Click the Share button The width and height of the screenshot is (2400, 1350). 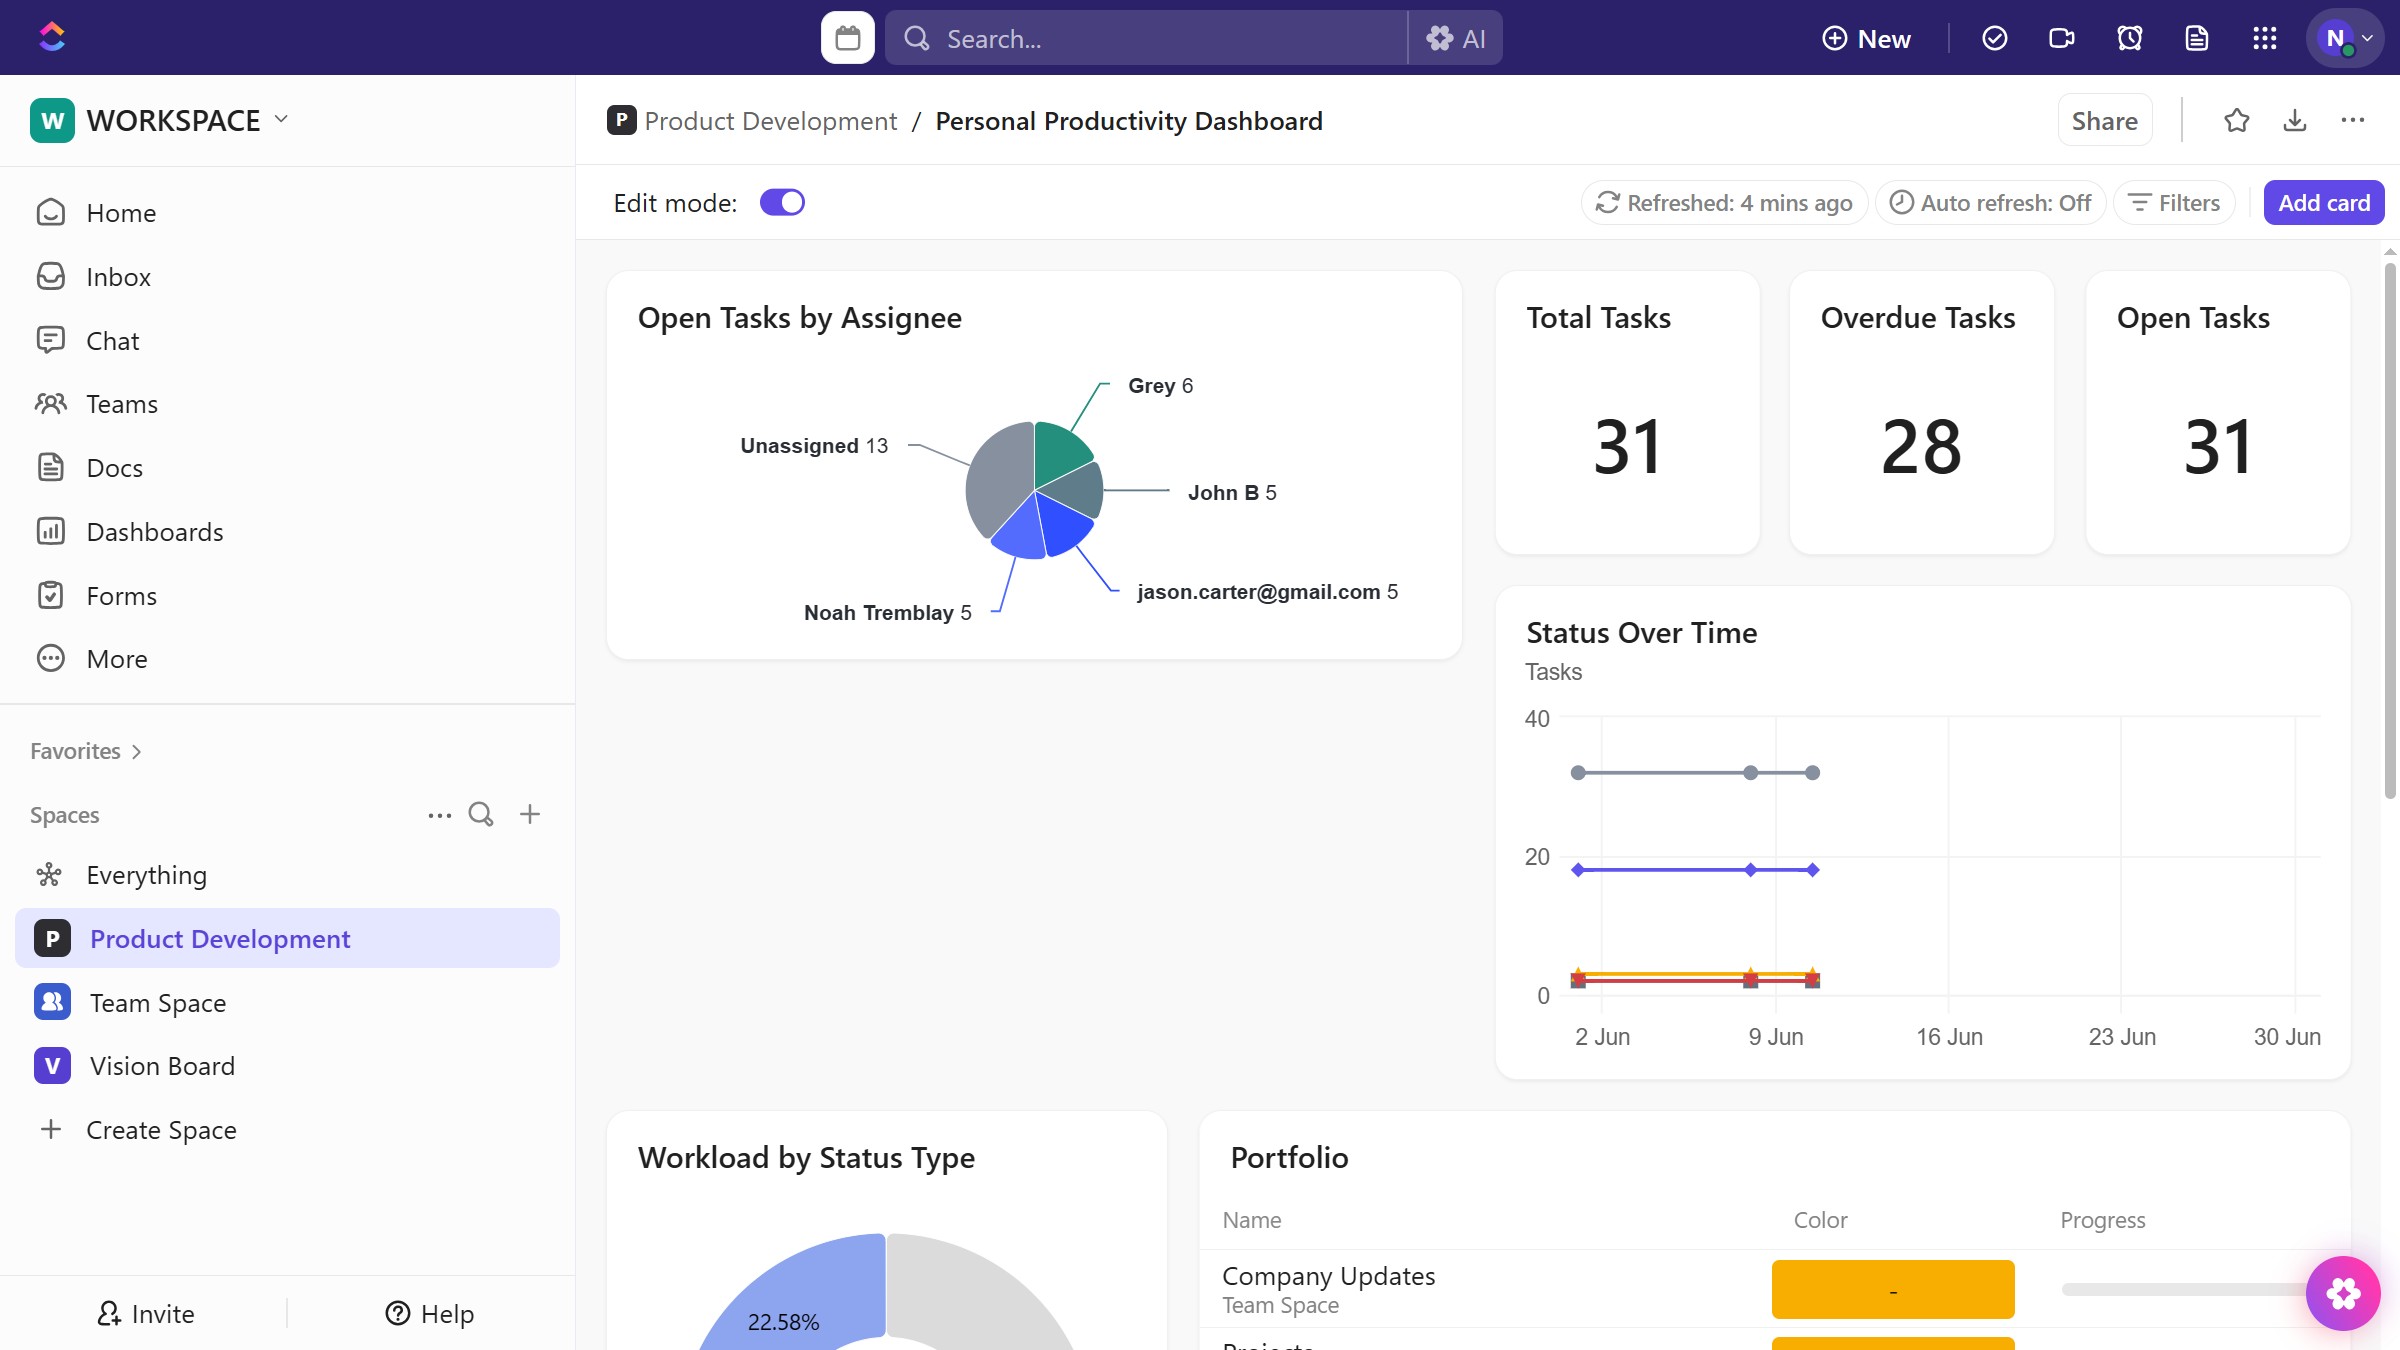2104,120
